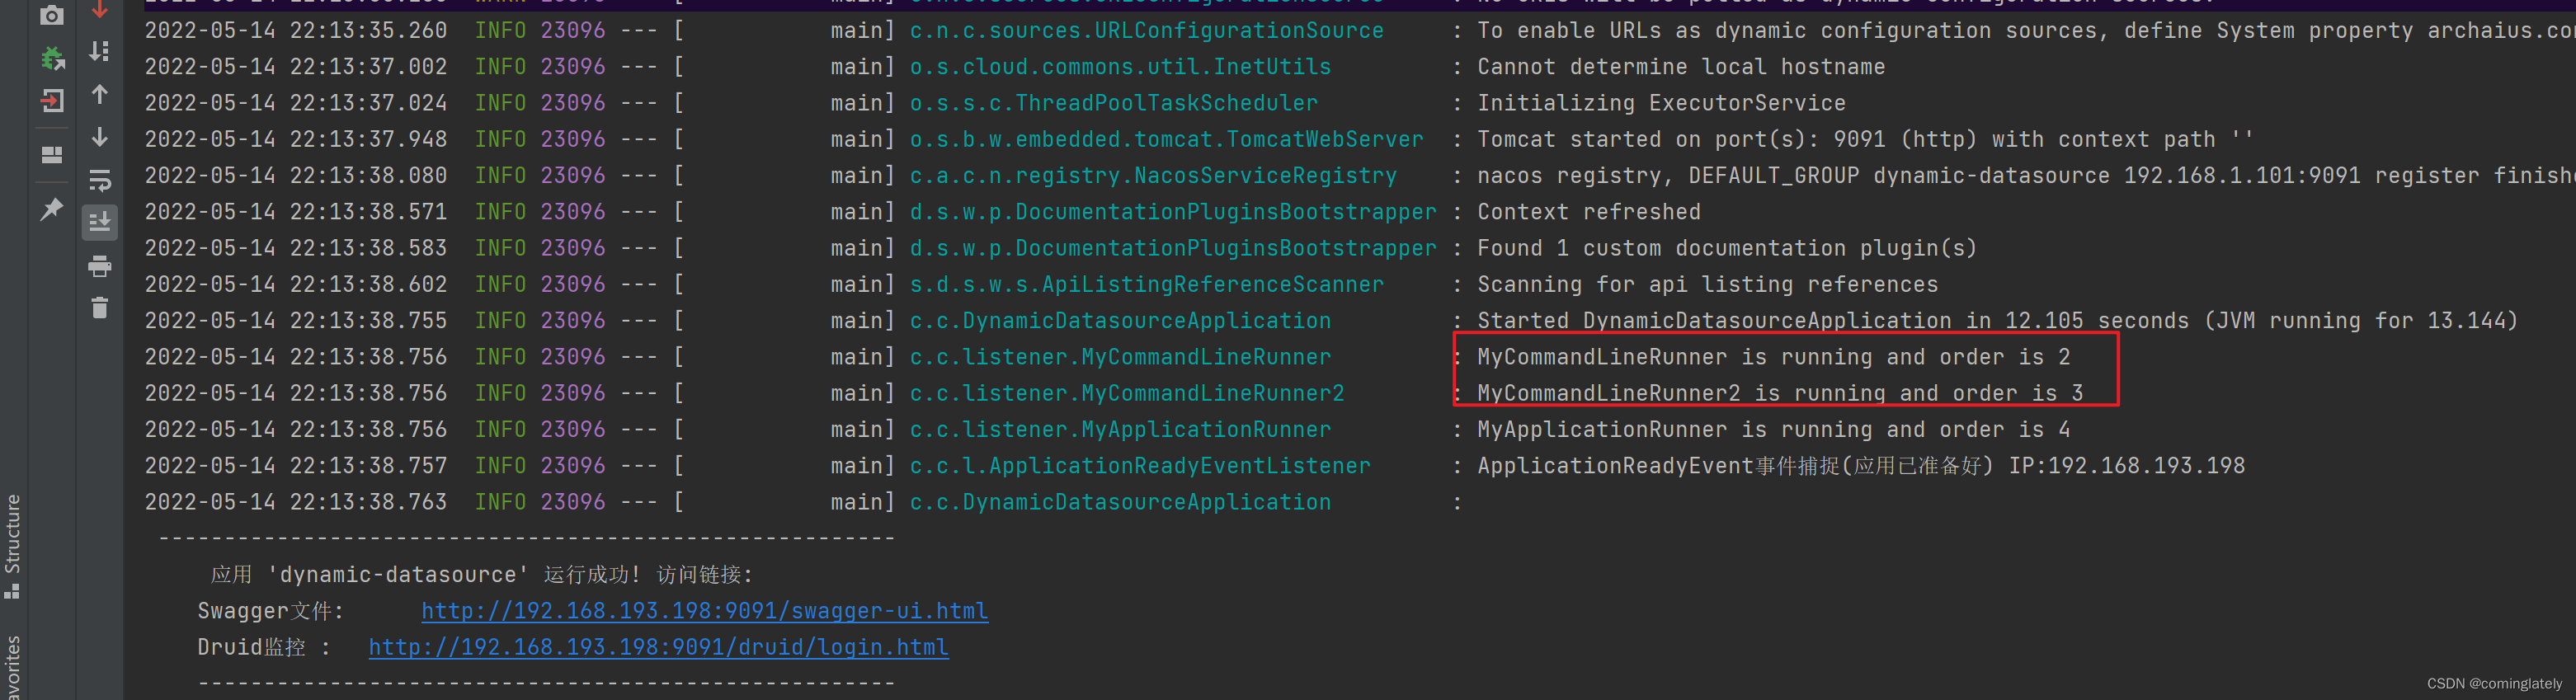
Task: Click logger c.c.listener.MyApplicationRunner
Action: 1120,430
